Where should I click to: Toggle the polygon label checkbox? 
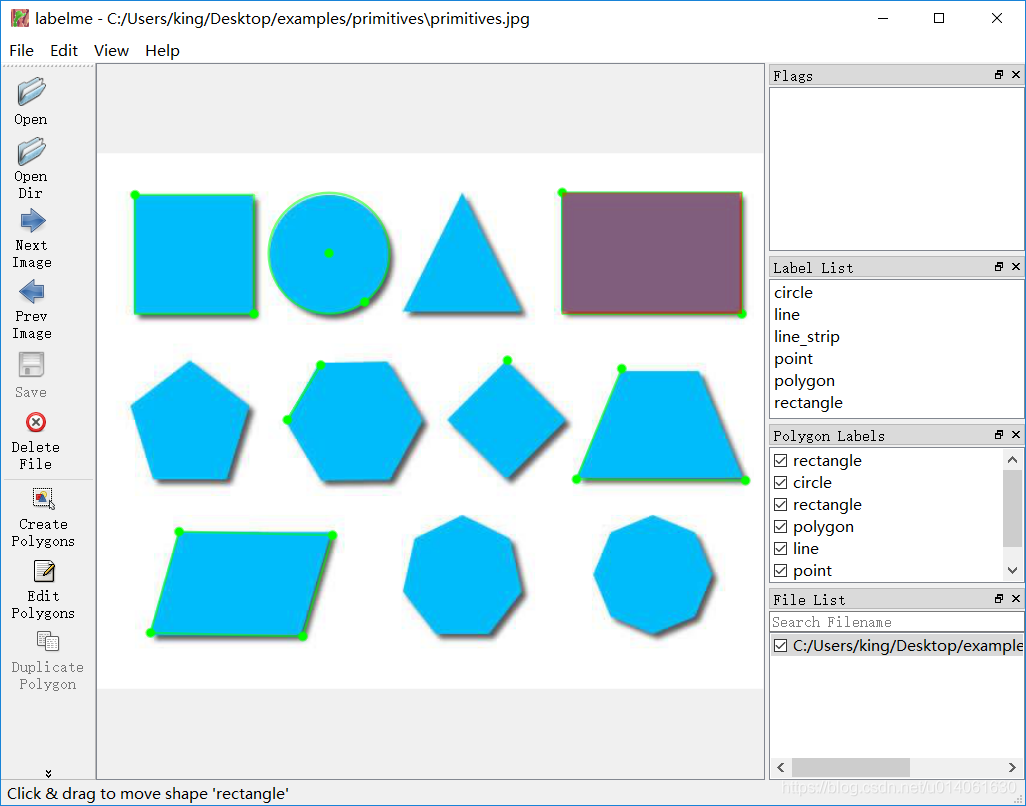pos(780,527)
